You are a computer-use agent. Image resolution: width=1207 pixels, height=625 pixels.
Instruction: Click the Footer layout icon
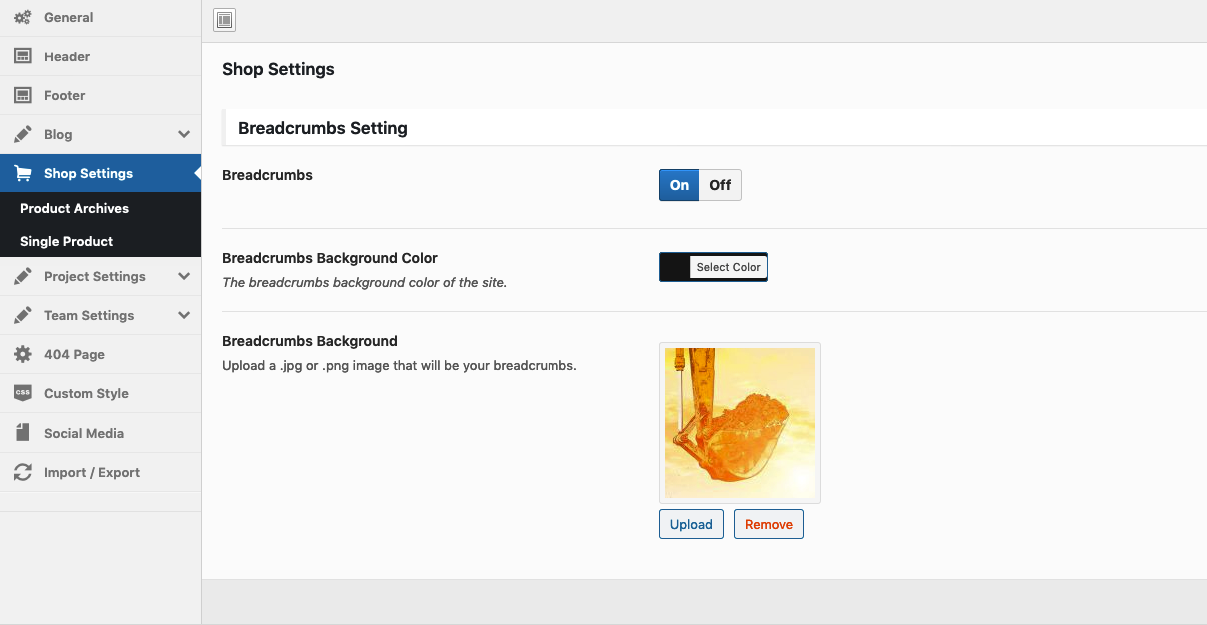tap(22, 95)
